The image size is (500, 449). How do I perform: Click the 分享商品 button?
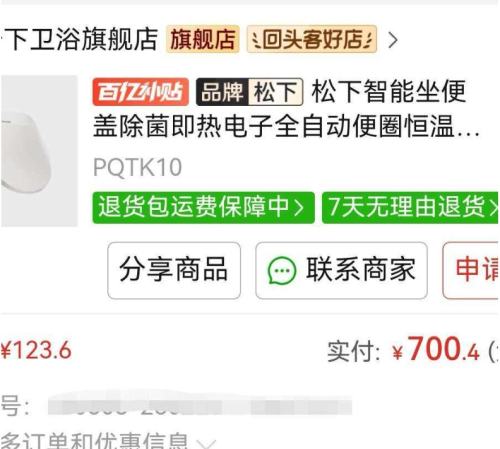174,270
